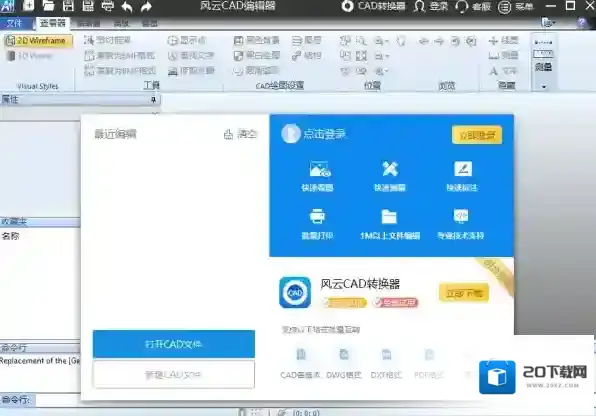596x416 pixels.
Task: Clear recent edits with 清空
Action: [x=241, y=134]
